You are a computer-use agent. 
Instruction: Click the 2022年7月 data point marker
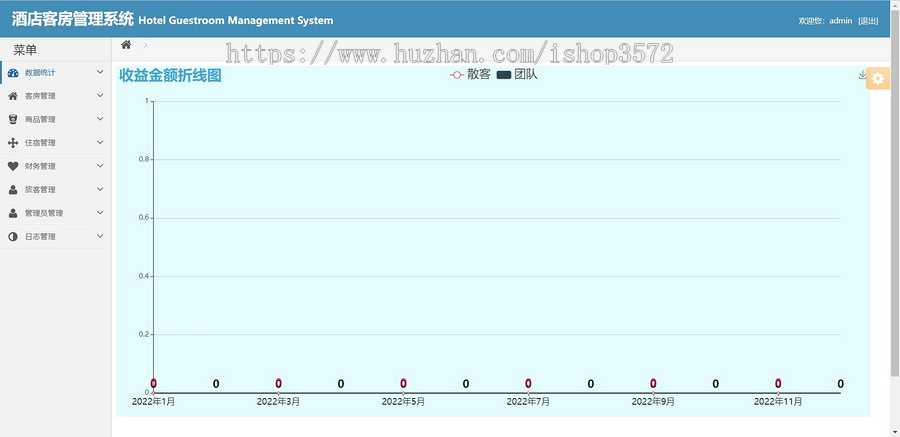coord(528,393)
